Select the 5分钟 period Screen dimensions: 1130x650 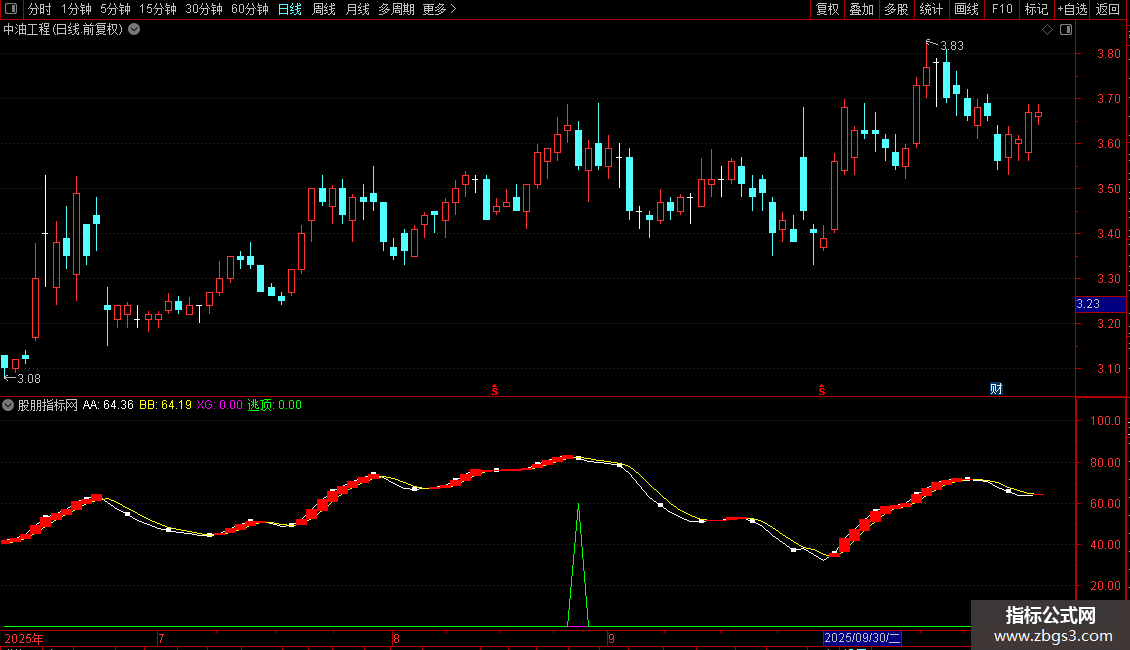point(115,9)
